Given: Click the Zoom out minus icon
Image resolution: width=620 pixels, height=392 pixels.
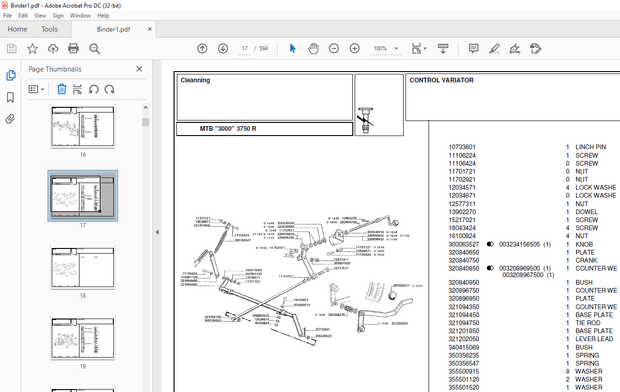Looking at the screenshot, I should point(334,49).
